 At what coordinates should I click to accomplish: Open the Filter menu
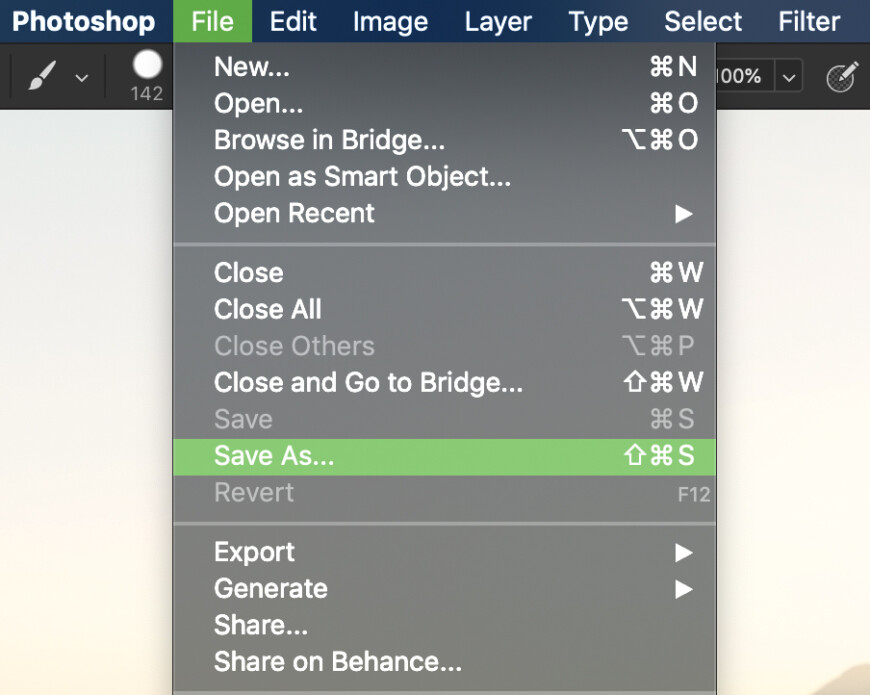pos(808,21)
